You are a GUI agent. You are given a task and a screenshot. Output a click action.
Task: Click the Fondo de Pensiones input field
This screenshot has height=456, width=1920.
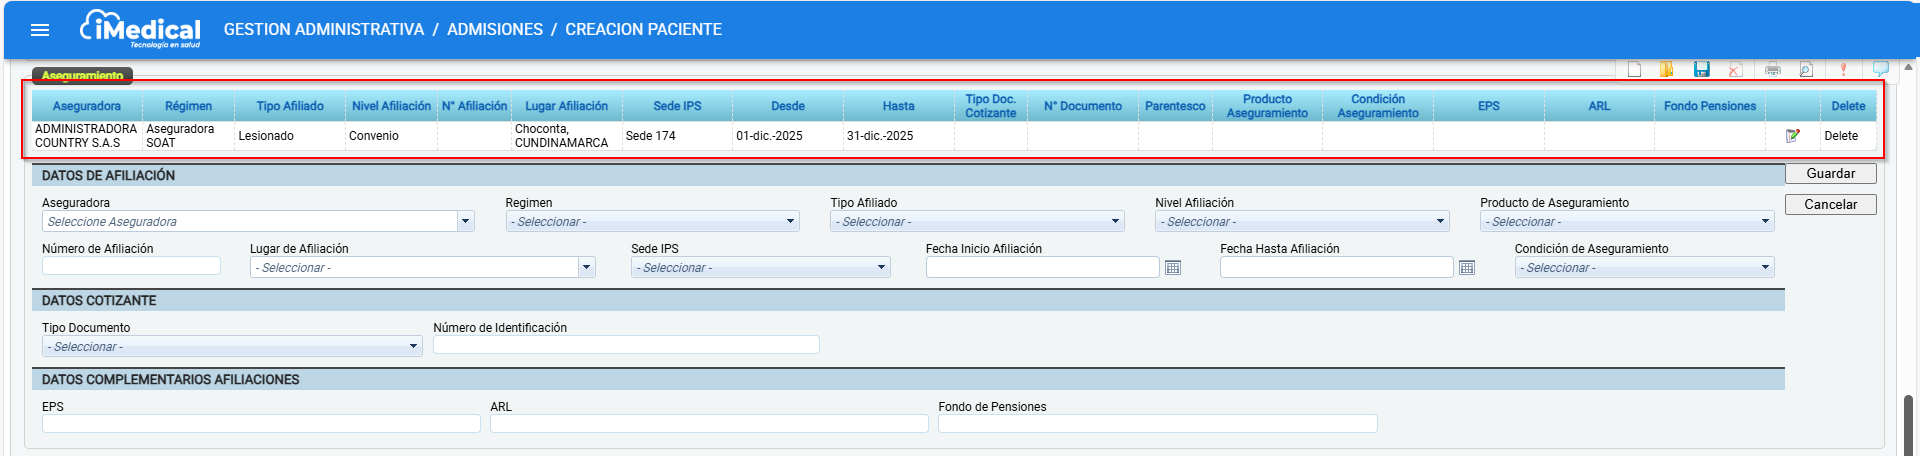[1157, 424]
